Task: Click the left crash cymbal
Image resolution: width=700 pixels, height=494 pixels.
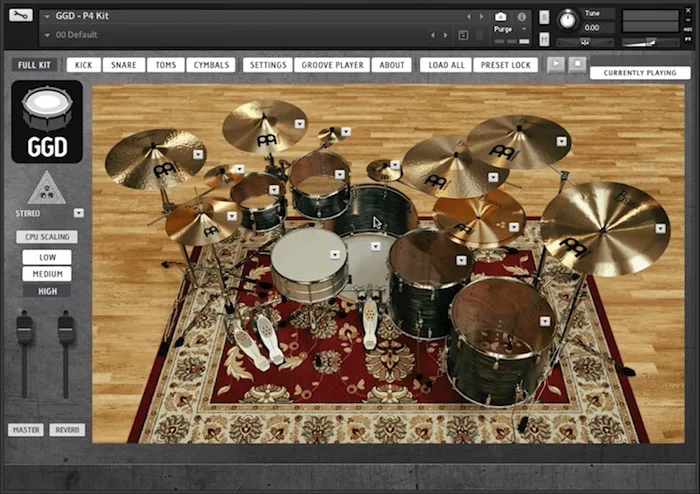Action: click(x=154, y=158)
